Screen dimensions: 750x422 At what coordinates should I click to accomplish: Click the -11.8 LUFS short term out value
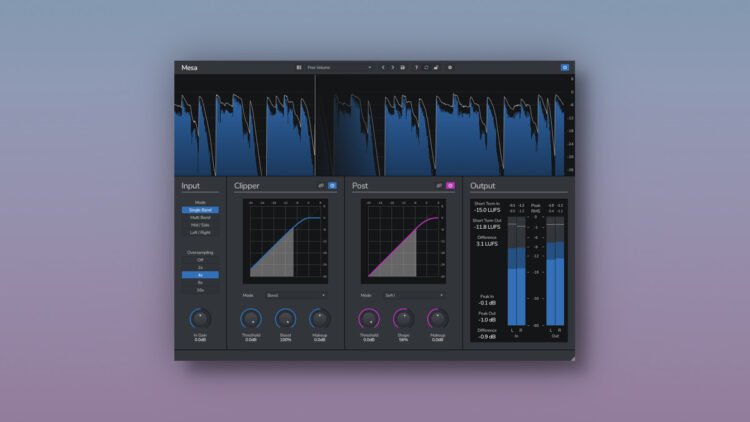pos(487,227)
